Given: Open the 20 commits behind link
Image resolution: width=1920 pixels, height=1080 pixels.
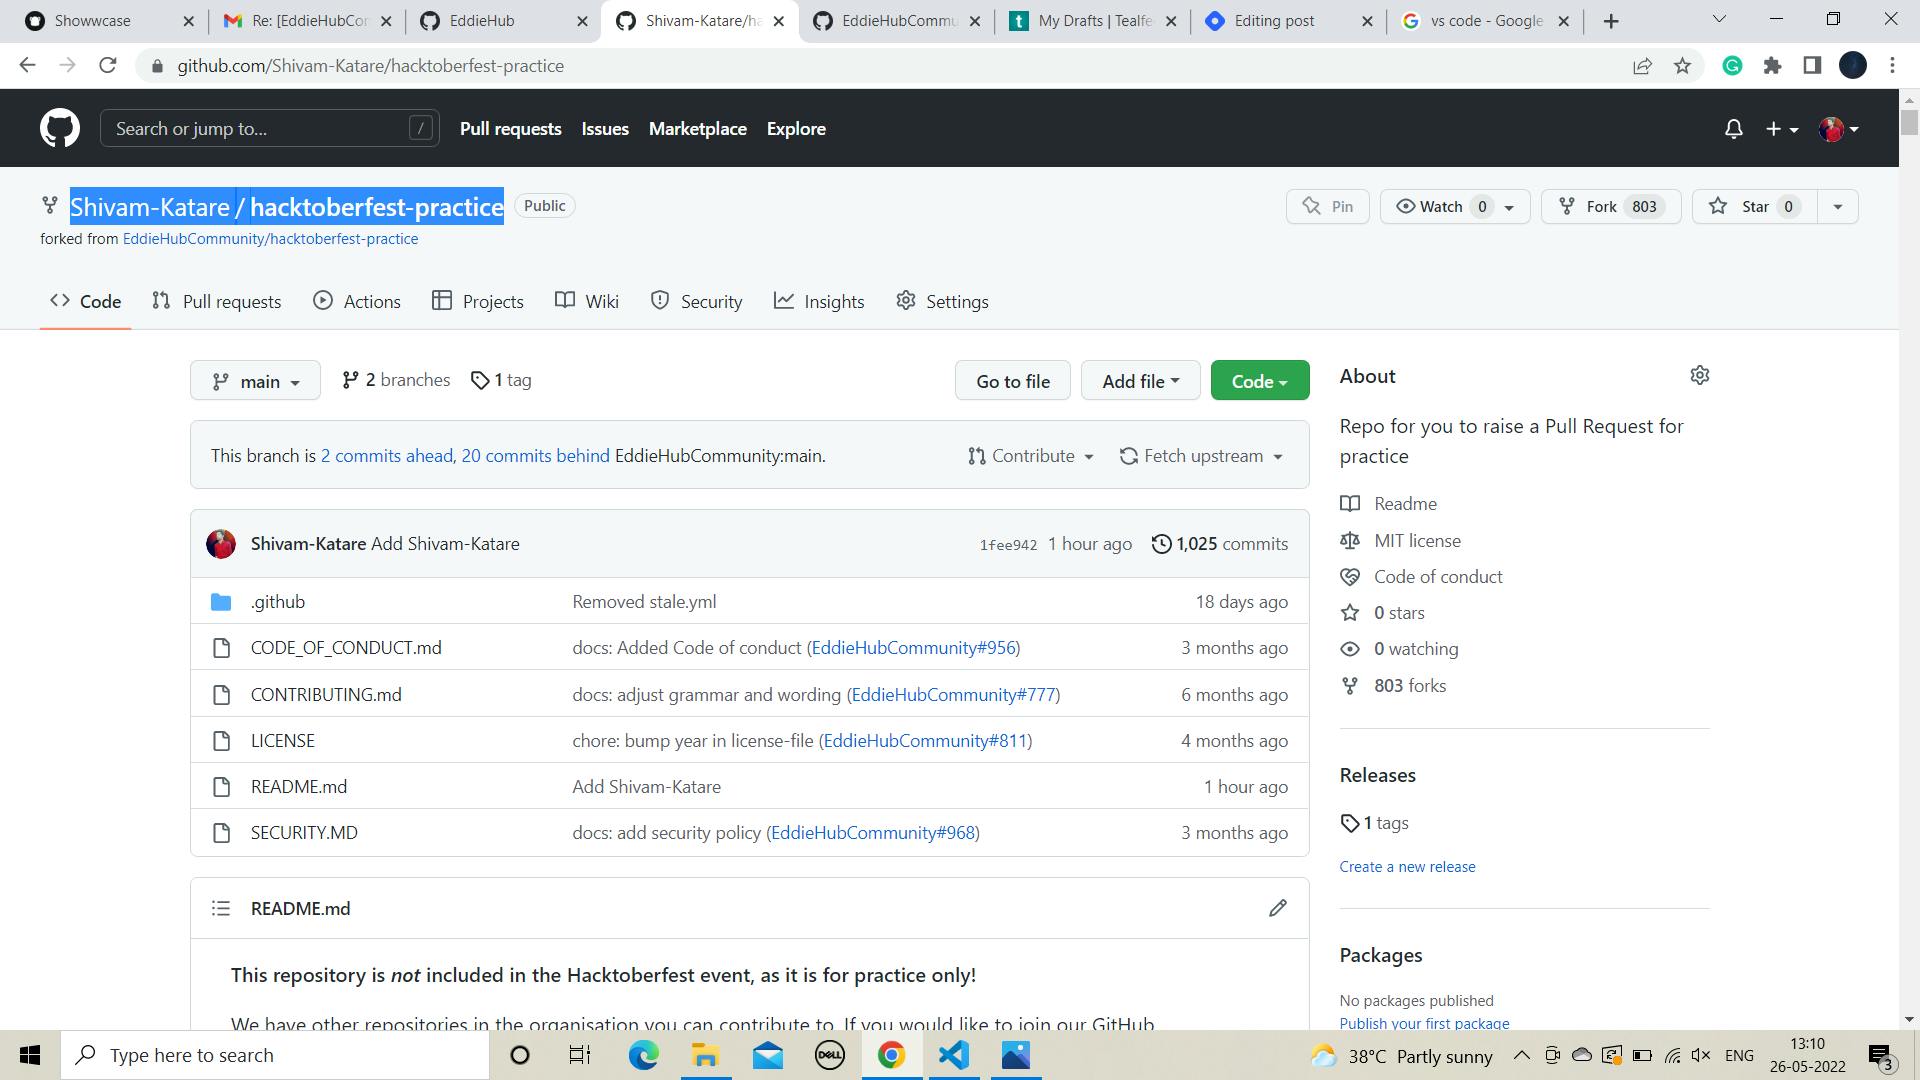Looking at the screenshot, I should (x=535, y=456).
